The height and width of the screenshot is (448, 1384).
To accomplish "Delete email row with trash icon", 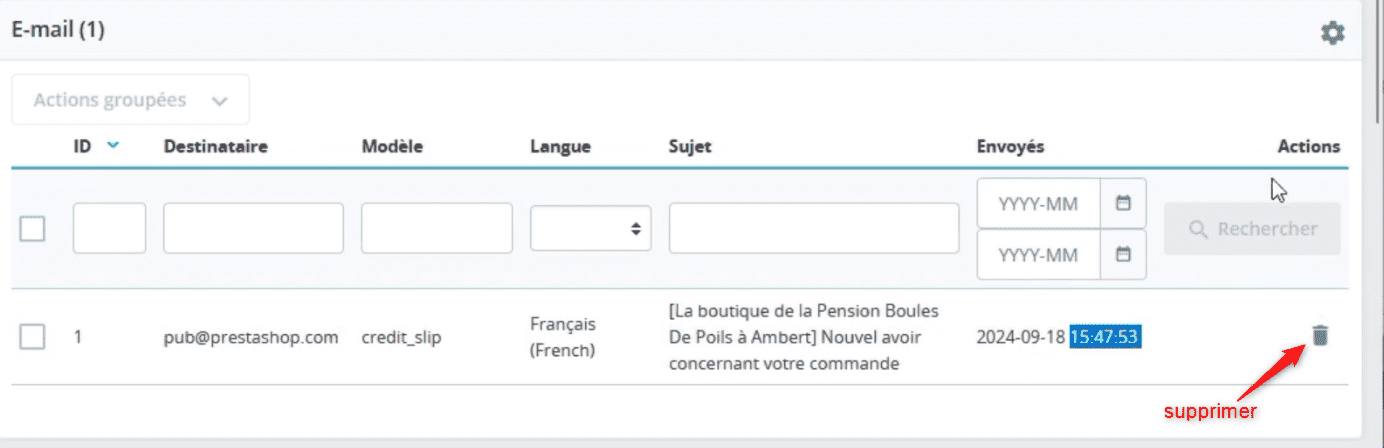I will [1320, 336].
